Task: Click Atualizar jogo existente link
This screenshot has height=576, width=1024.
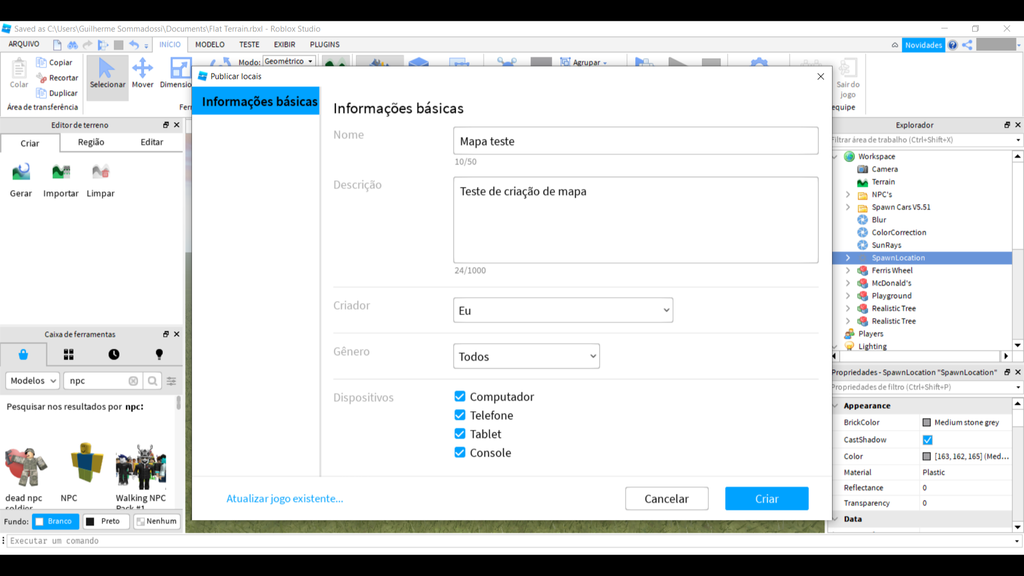Action: (x=285, y=498)
